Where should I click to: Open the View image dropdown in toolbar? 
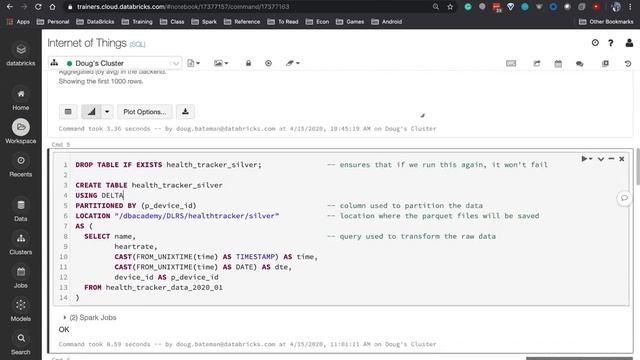[x=221, y=63]
